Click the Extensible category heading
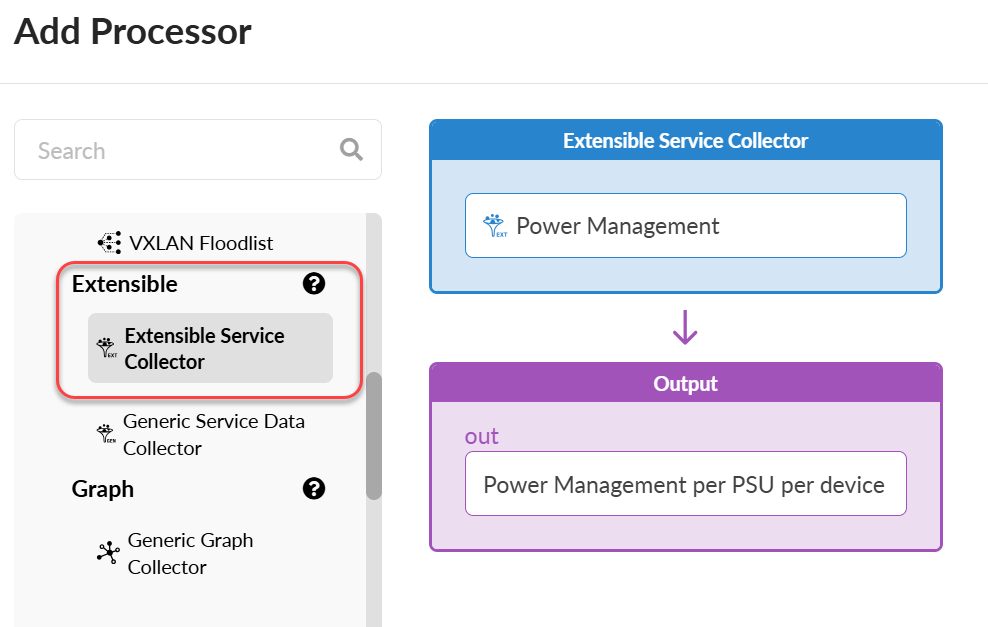Screen dimensions: 988x627 tap(125, 284)
